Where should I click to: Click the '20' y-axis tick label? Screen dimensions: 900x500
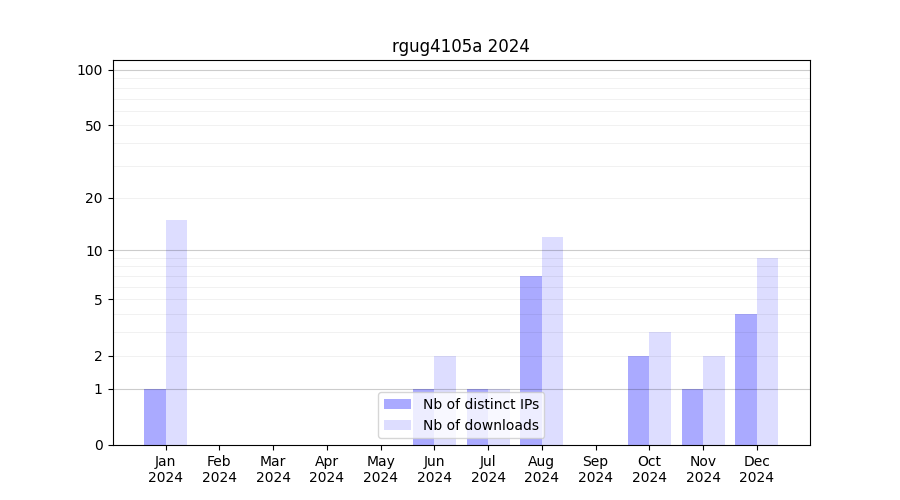[x=94, y=198]
